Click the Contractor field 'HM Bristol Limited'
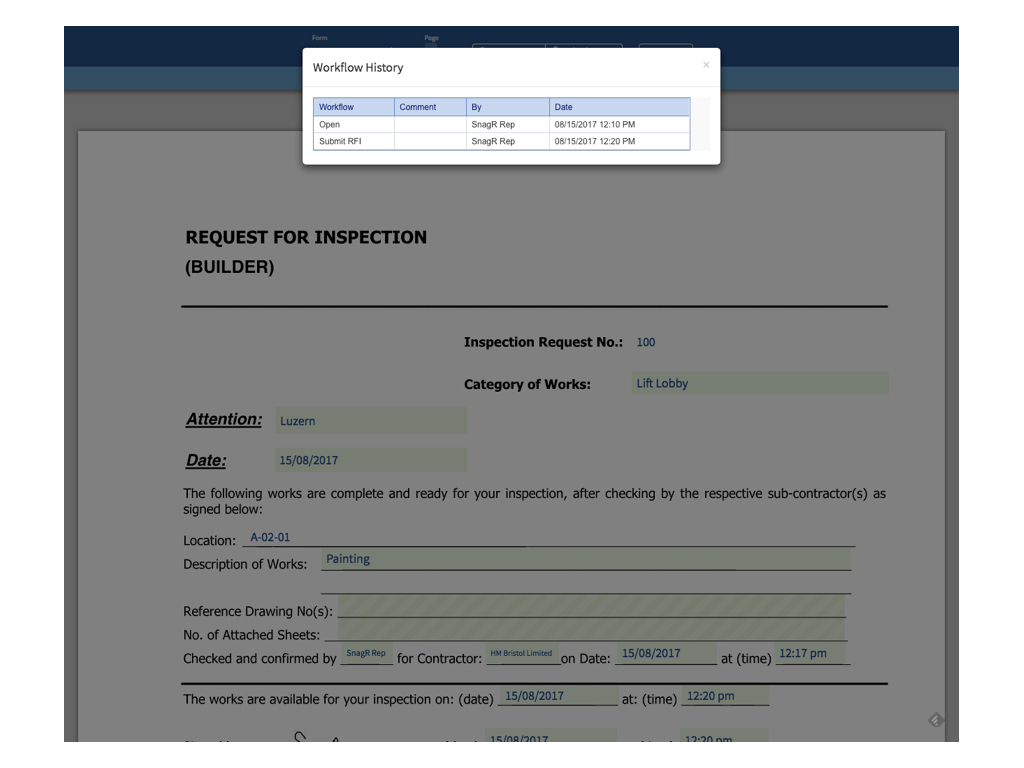This screenshot has height=768, width=1024. click(522, 654)
